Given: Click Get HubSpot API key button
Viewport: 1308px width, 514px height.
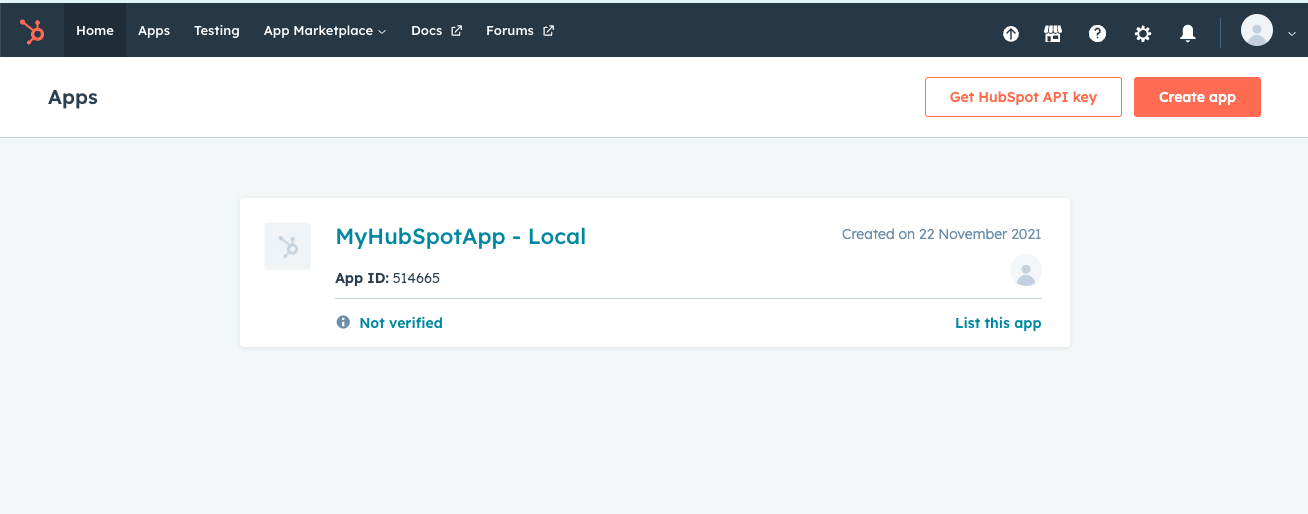Looking at the screenshot, I should (1023, 97).
